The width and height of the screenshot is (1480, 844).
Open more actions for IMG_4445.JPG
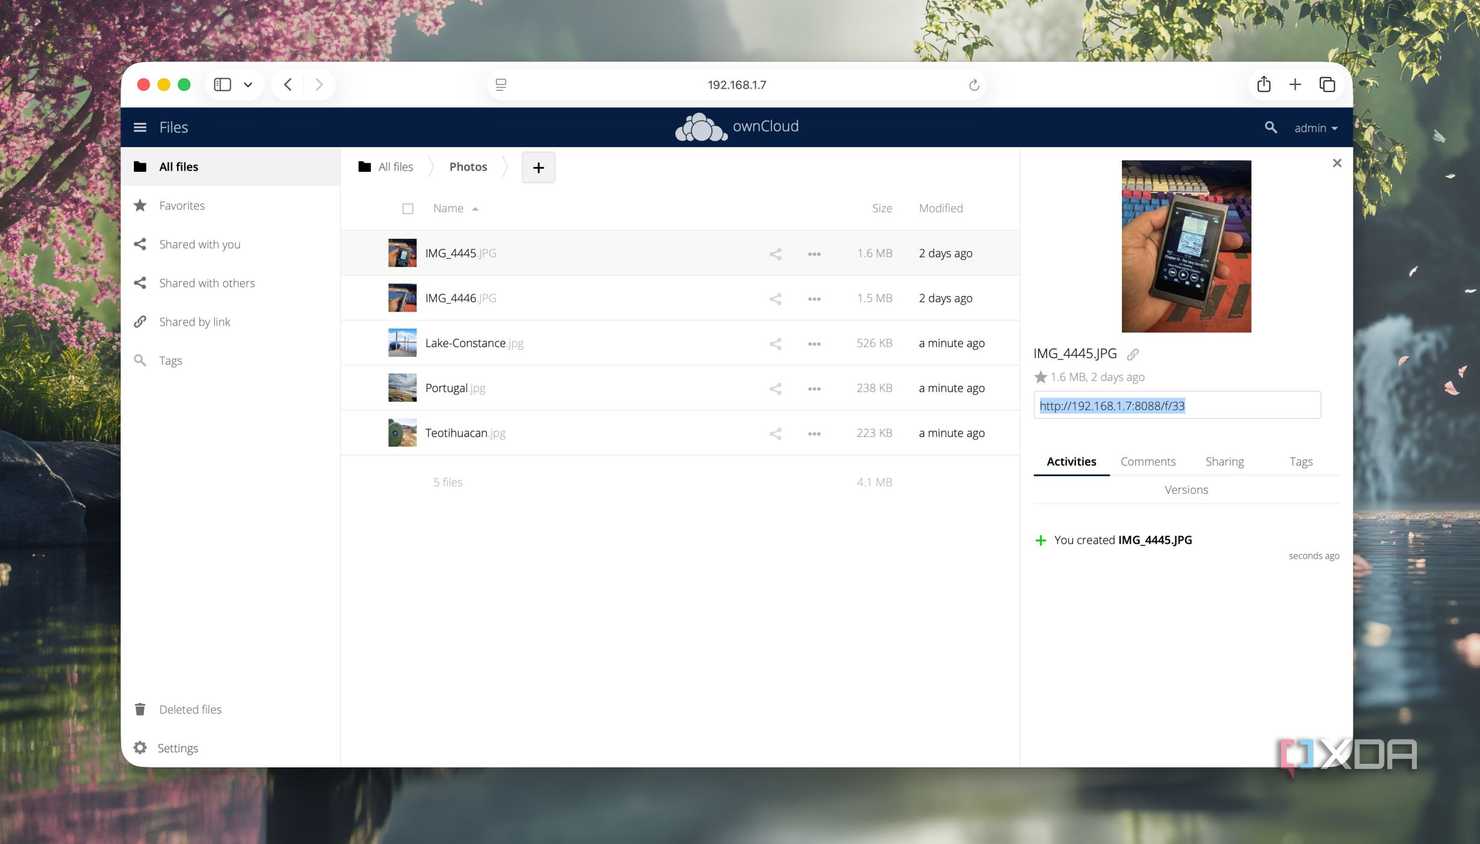814,254
